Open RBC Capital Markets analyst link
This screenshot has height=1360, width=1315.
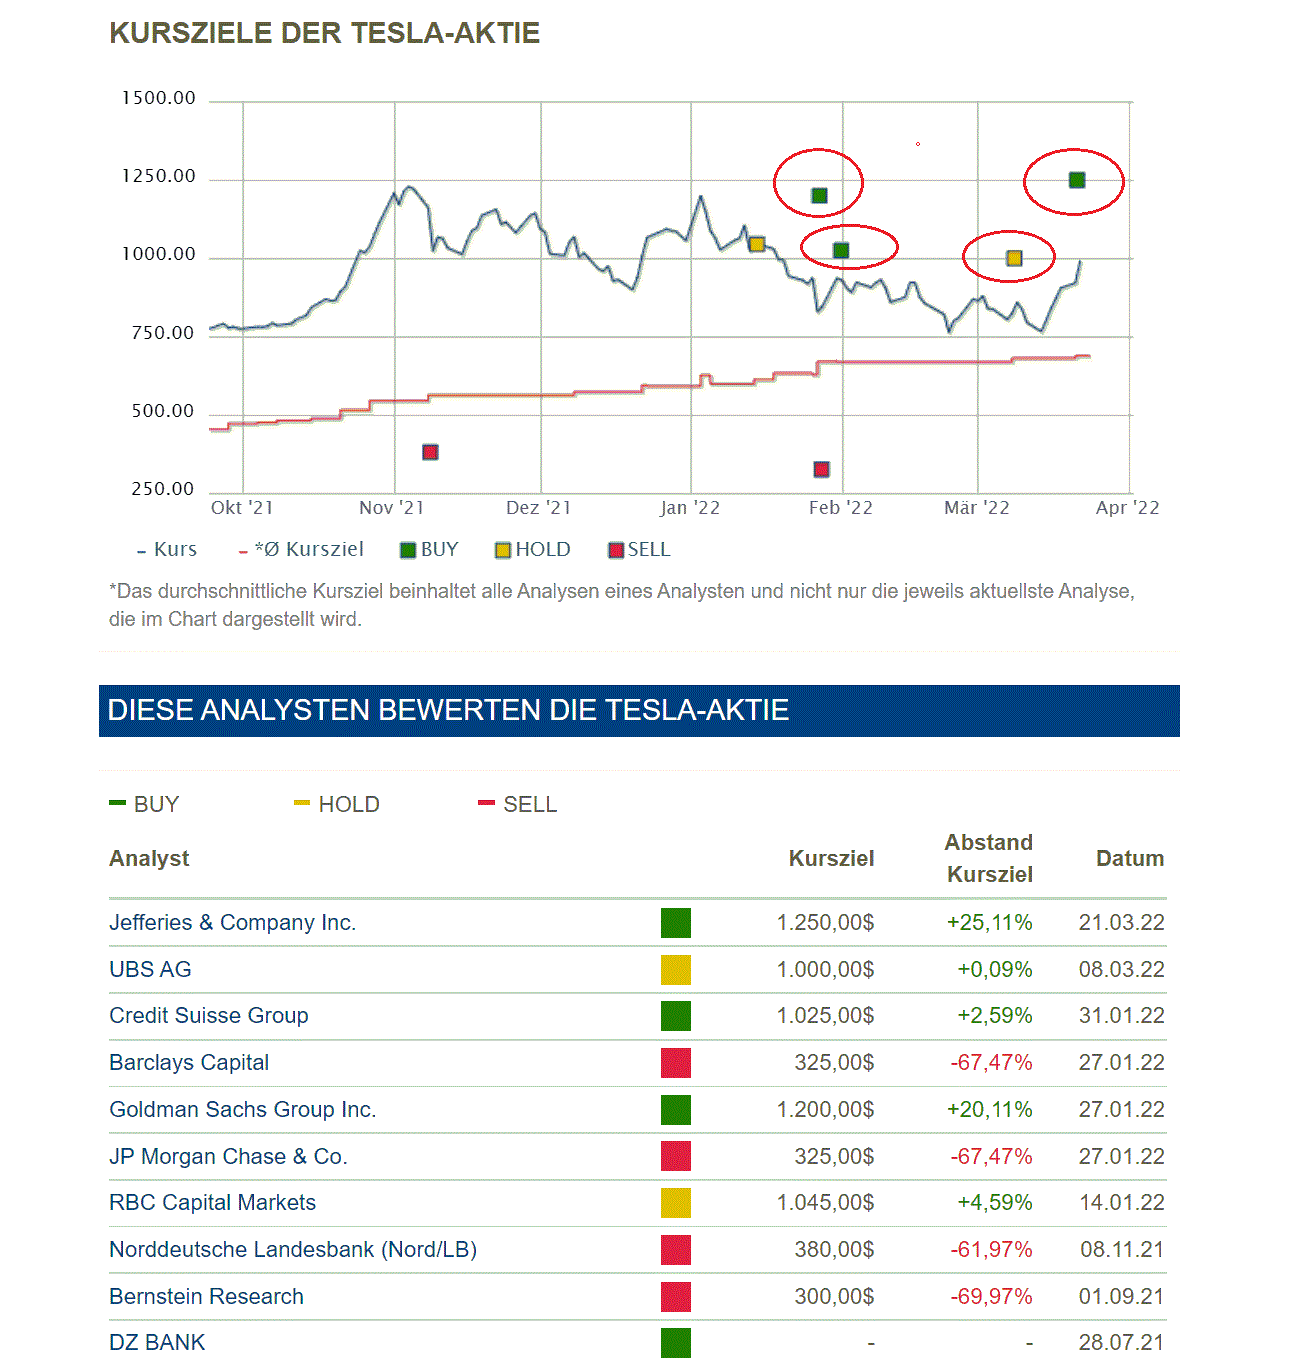(x=212, y=1202)
